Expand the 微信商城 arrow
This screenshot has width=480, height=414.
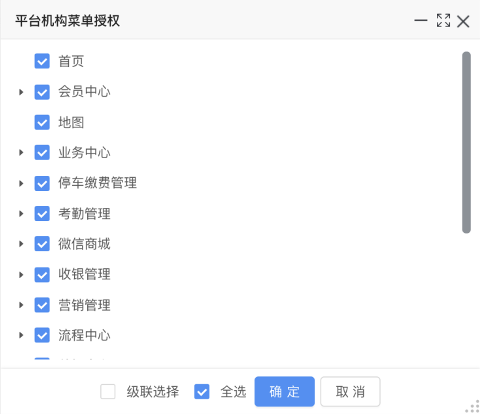pos(21,244)
